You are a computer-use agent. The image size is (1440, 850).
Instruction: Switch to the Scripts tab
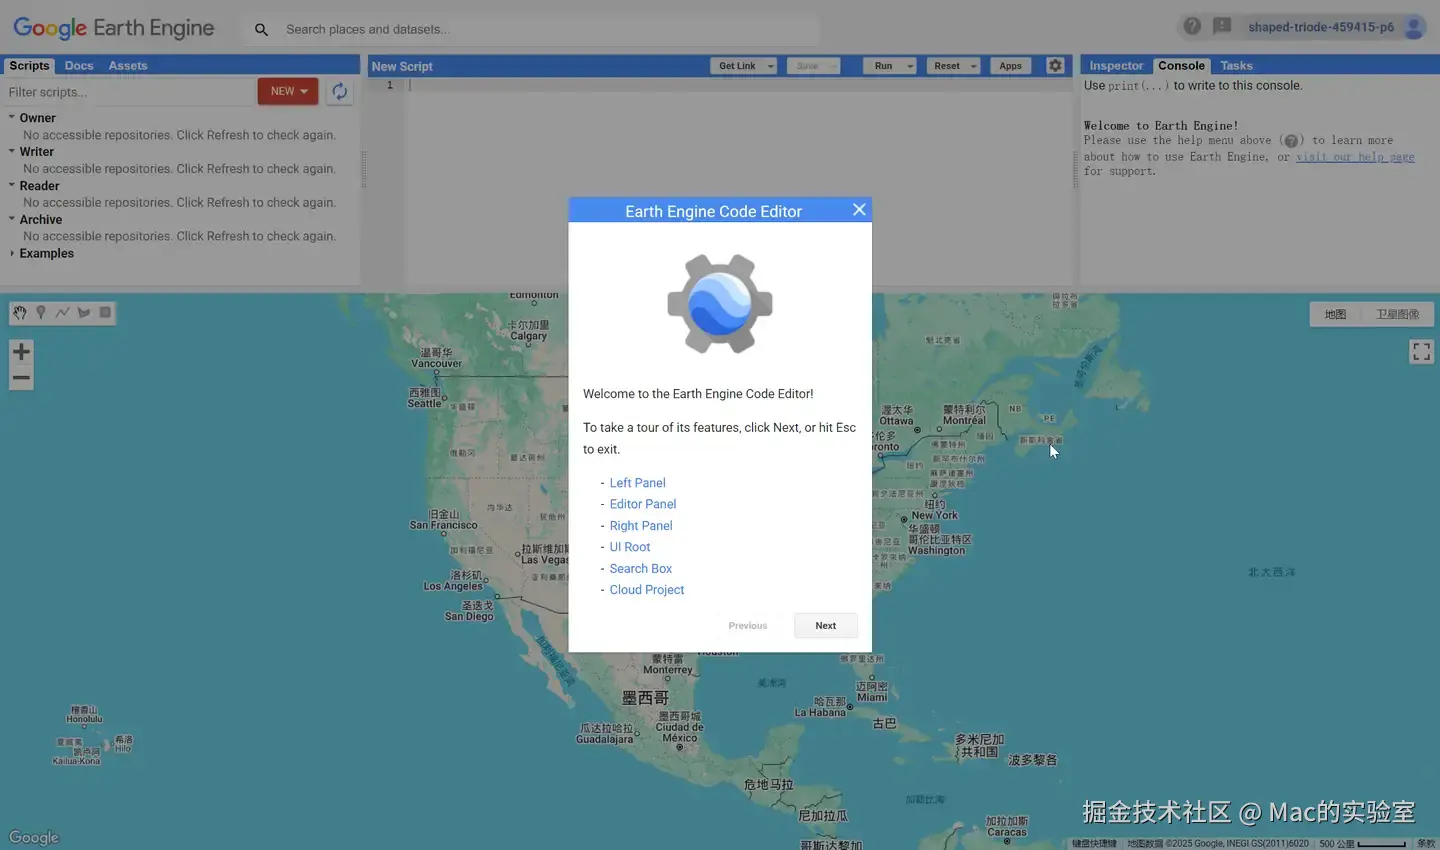coord(29,66)
